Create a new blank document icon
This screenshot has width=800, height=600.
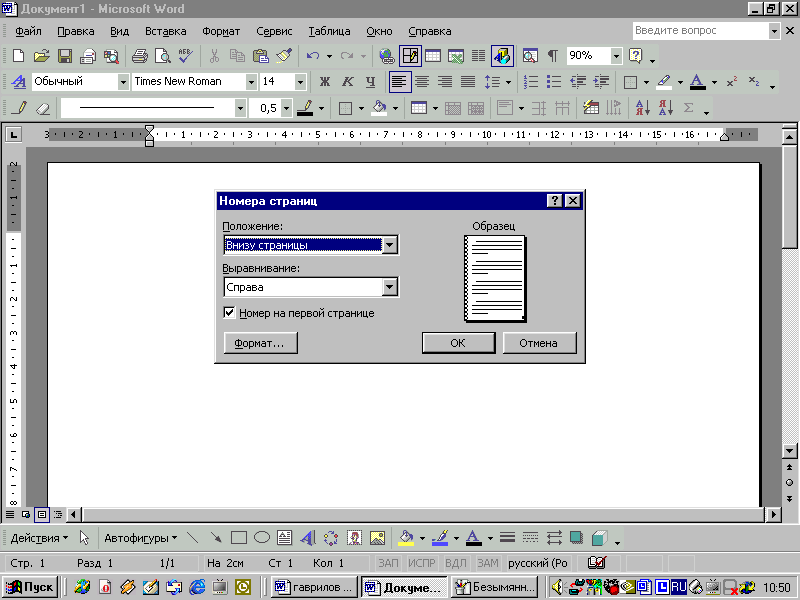18,56
